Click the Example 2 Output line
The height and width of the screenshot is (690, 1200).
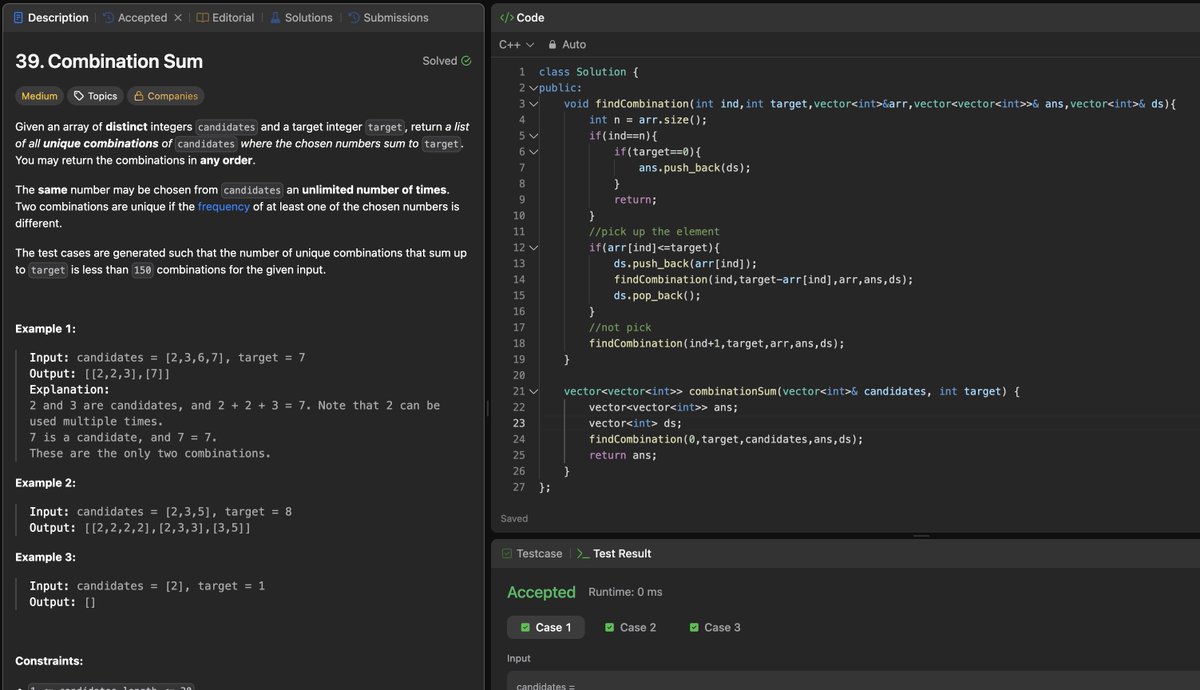(140, 527)
